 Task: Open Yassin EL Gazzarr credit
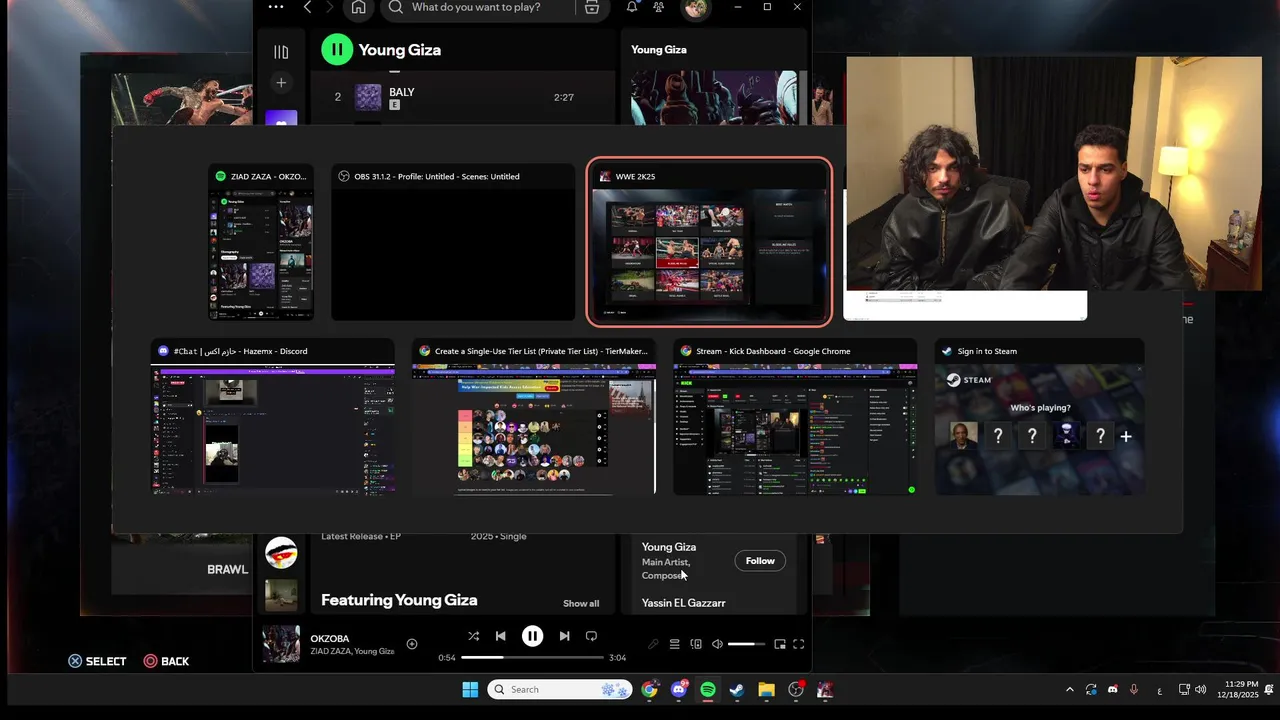(x=684, y=603)
